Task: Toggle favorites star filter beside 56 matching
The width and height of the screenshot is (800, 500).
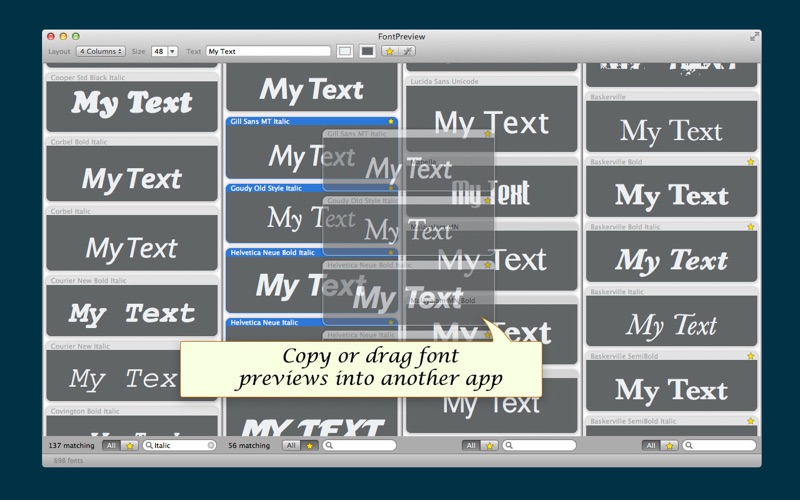Action: [x=310, y=445]
